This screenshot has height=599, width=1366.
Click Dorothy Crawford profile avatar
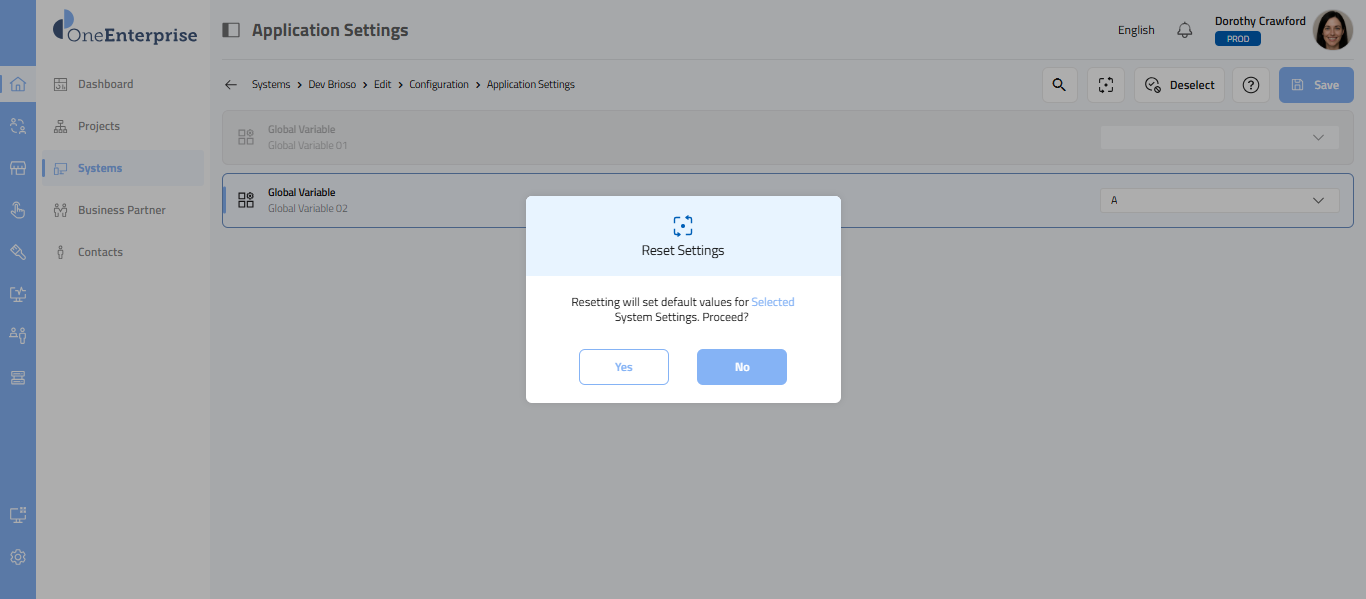(1332, 30)
